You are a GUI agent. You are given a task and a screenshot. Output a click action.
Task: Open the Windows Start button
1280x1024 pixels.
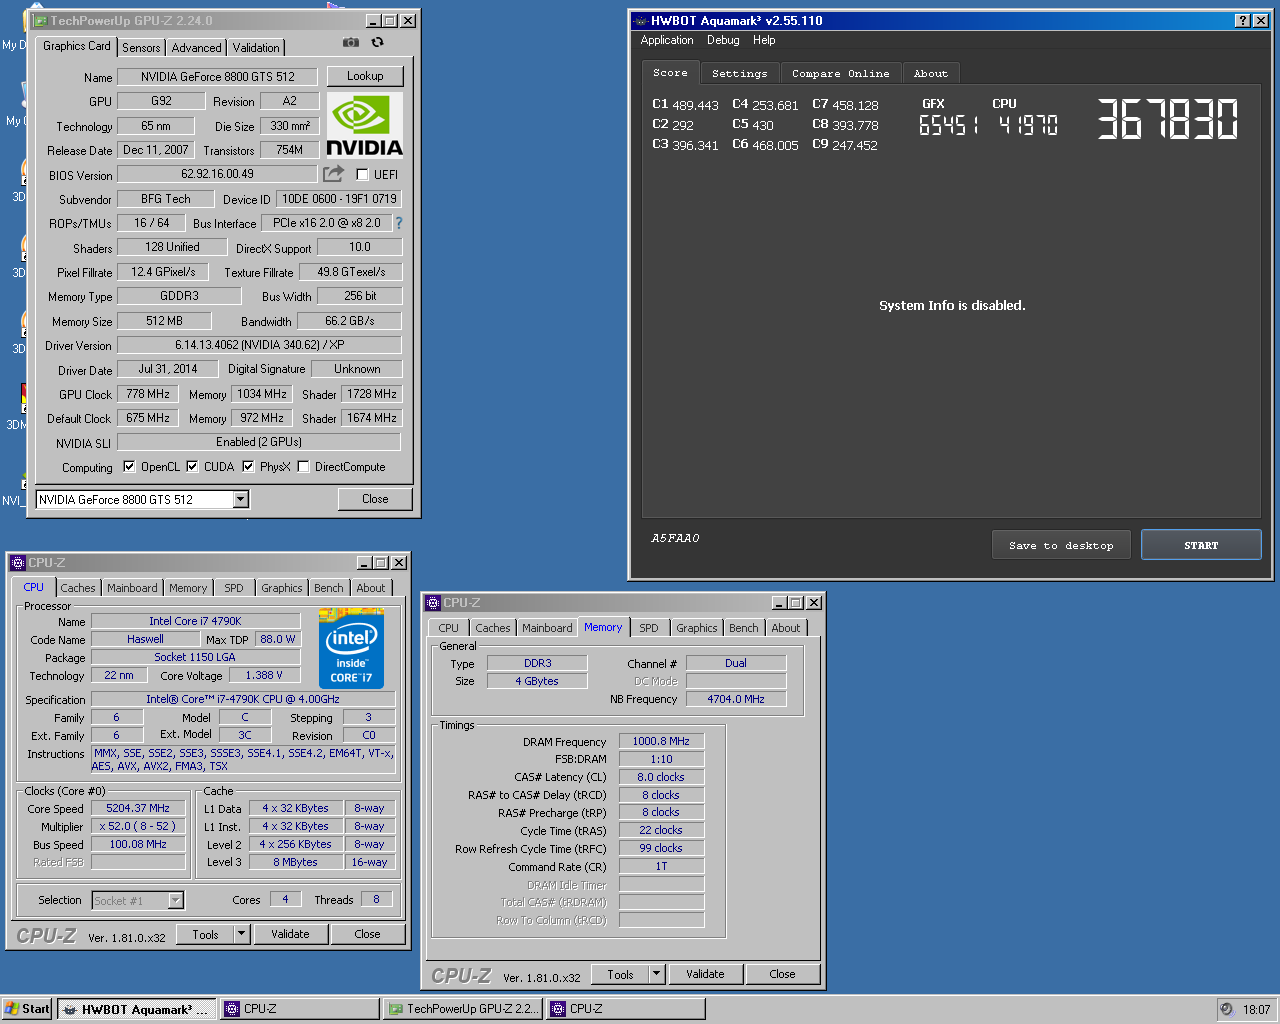click(x=27, y=1009)
